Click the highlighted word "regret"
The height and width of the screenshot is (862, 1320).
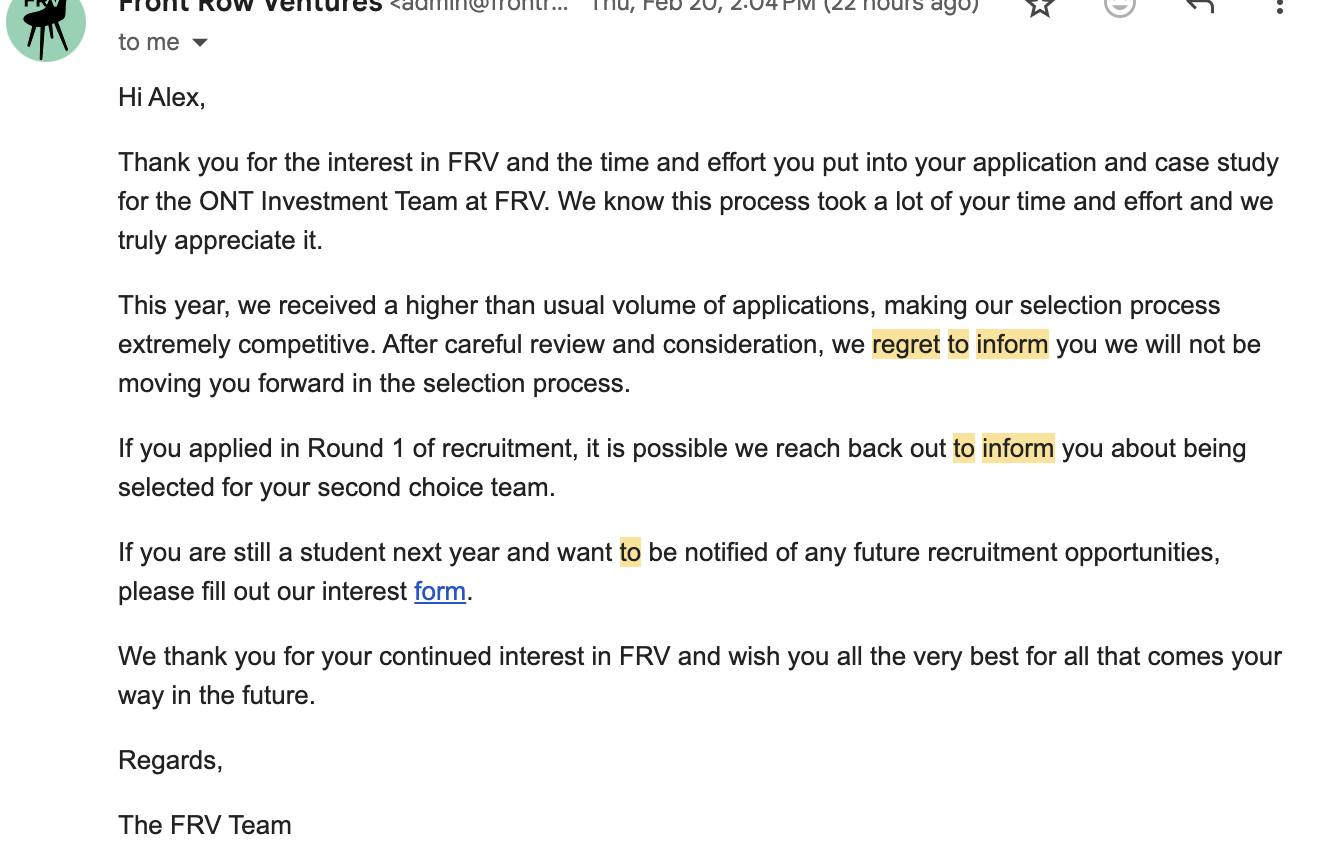coord(906,345)
